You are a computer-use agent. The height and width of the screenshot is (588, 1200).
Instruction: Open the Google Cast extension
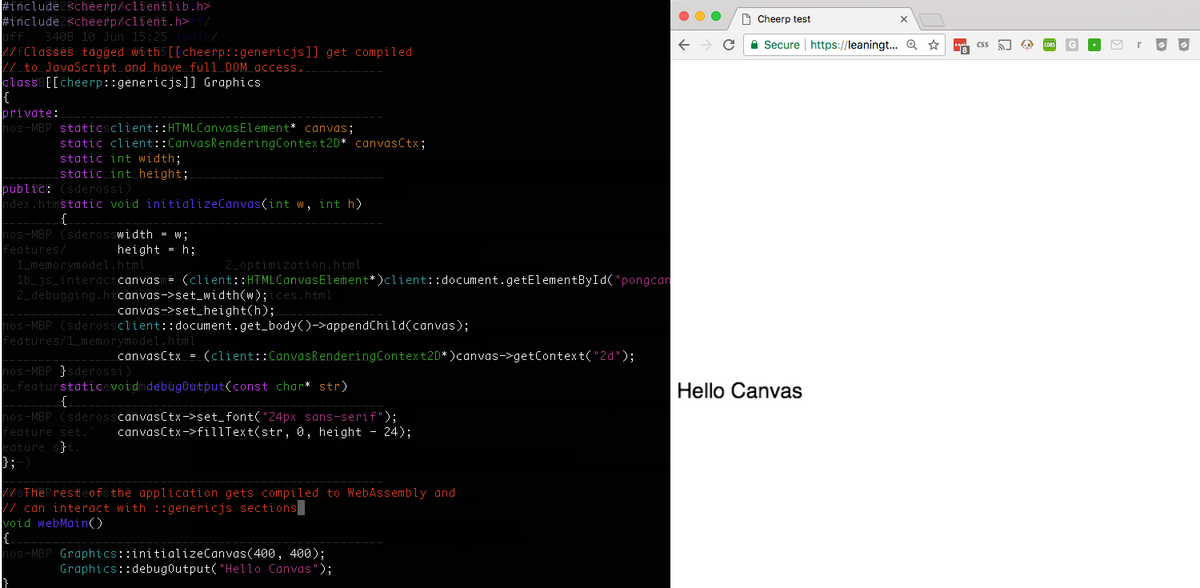tap(1004, 44)
